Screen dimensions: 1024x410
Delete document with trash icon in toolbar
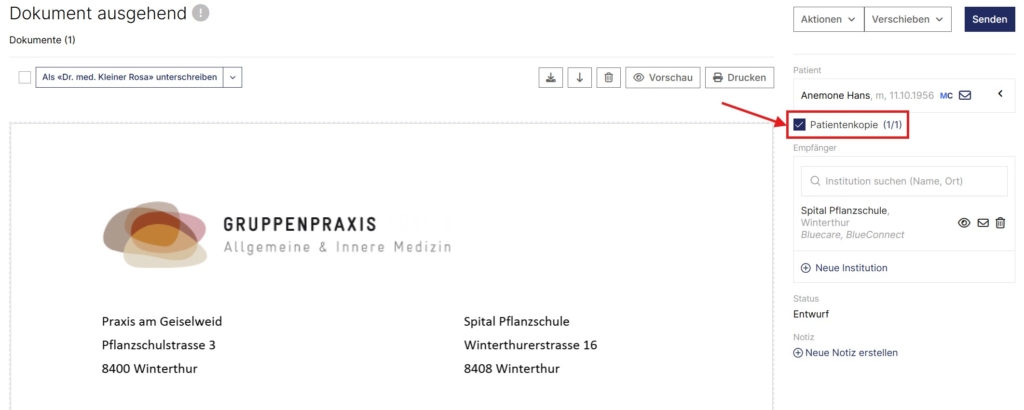609,77
